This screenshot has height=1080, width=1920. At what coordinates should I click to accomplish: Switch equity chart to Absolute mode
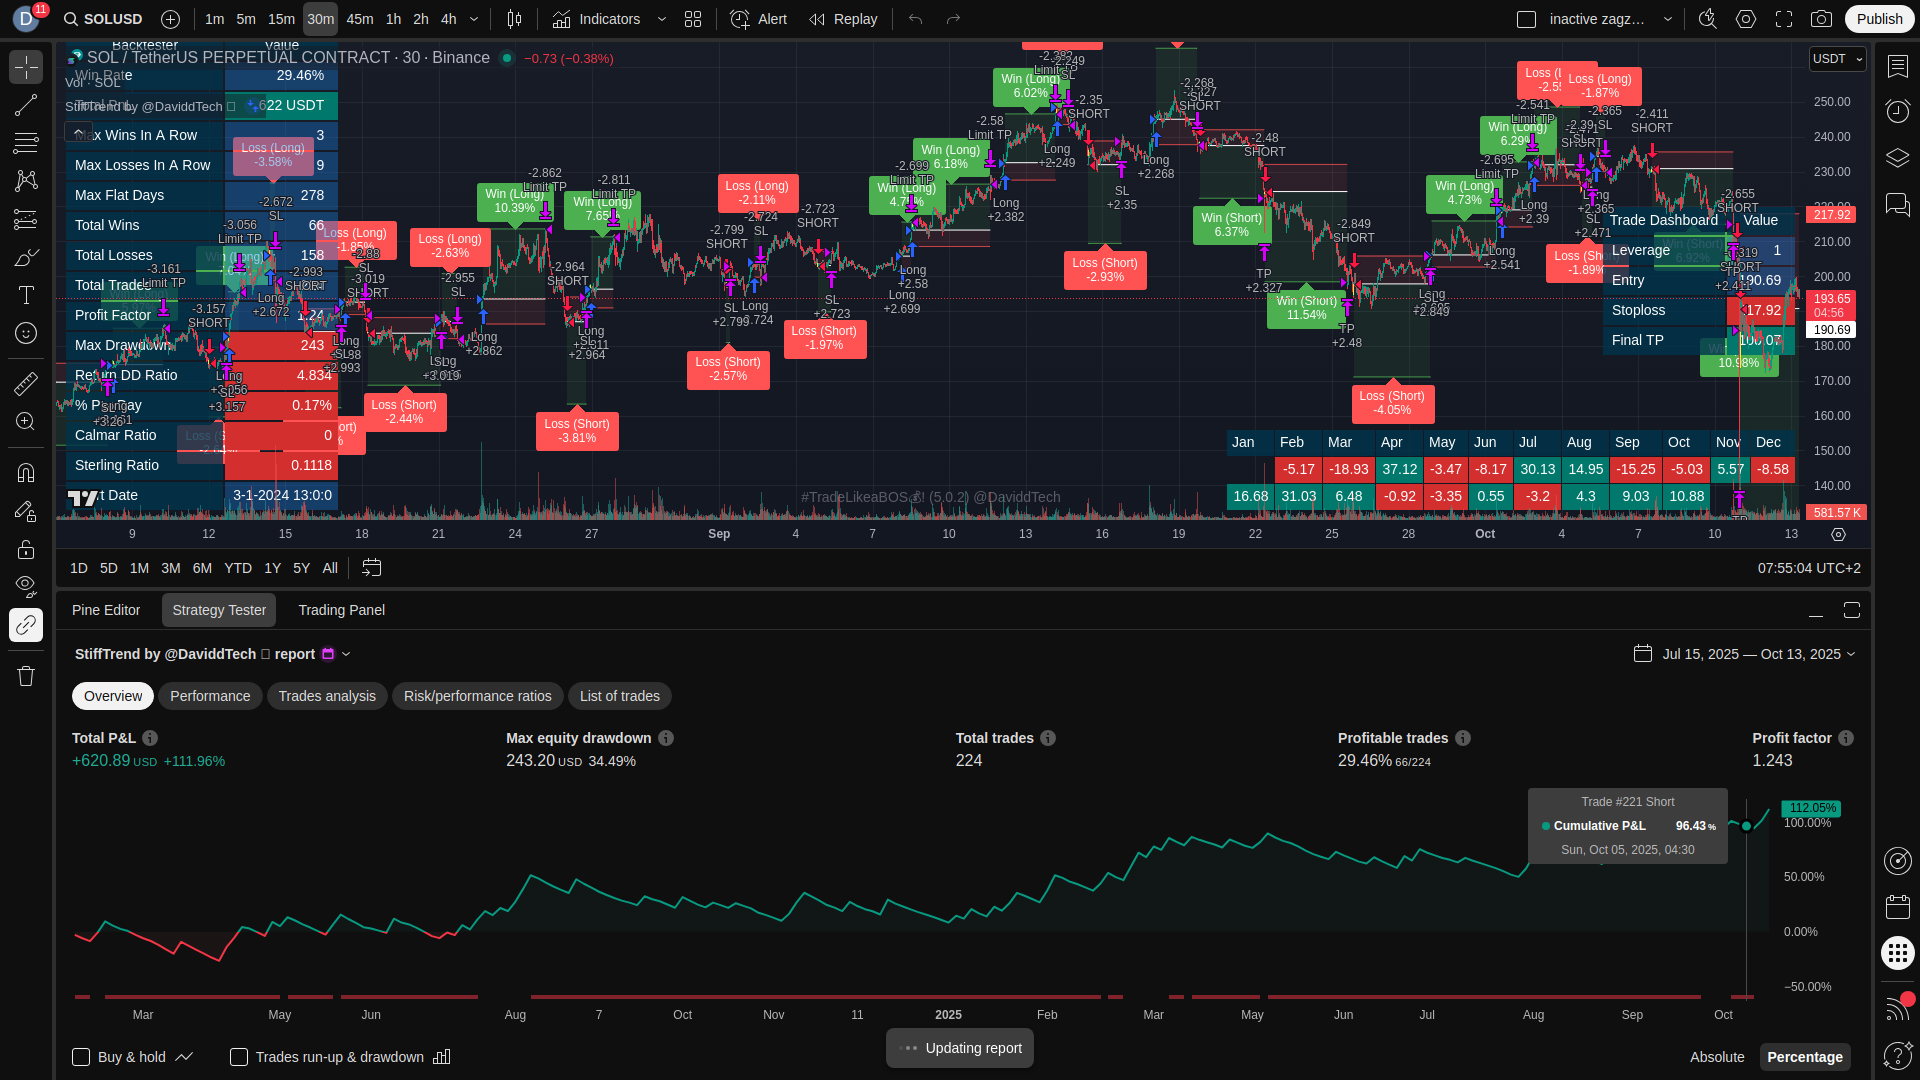[x=1716, y=1057]
